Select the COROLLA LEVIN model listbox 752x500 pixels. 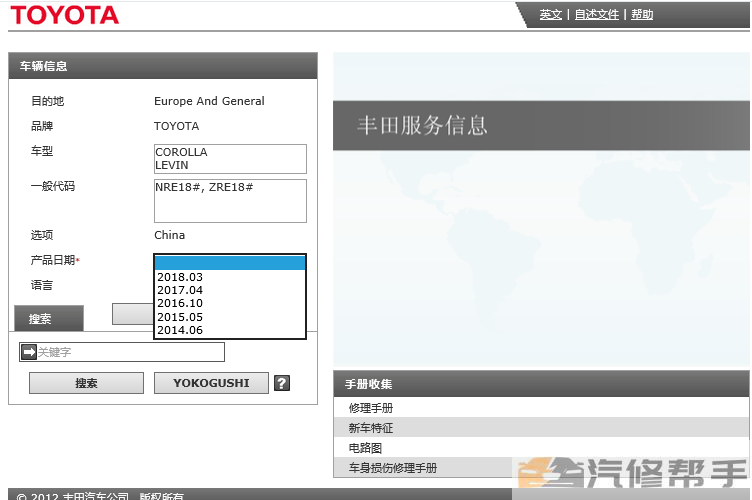[x=230, y=159]
